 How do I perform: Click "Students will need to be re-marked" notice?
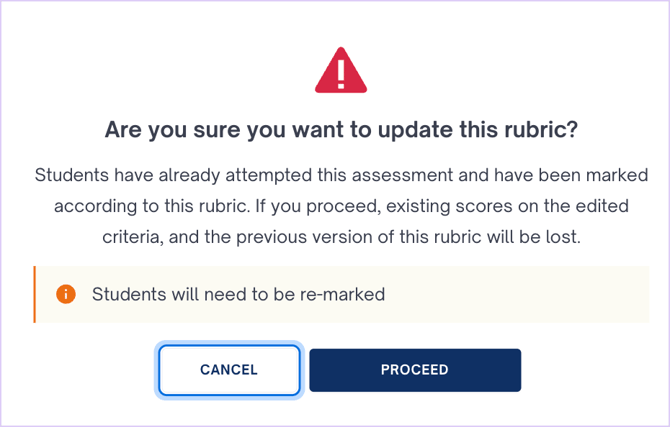coord(238,294)
